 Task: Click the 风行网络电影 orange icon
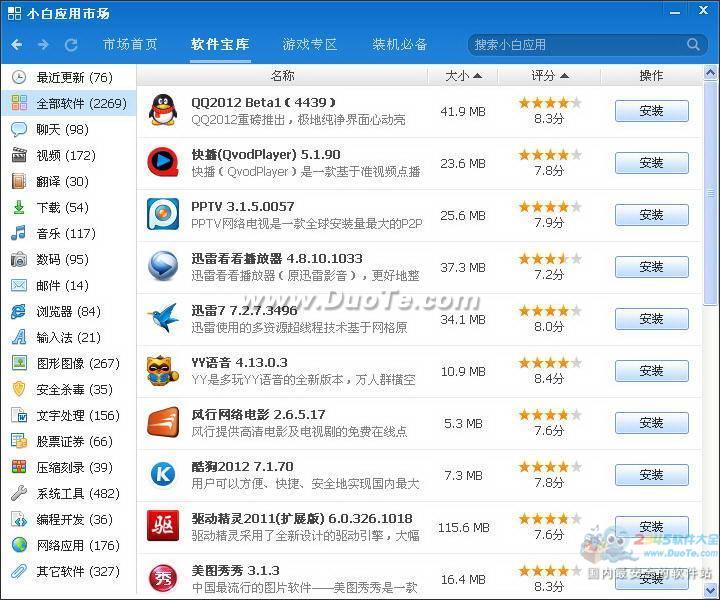(x=163, y=422)
